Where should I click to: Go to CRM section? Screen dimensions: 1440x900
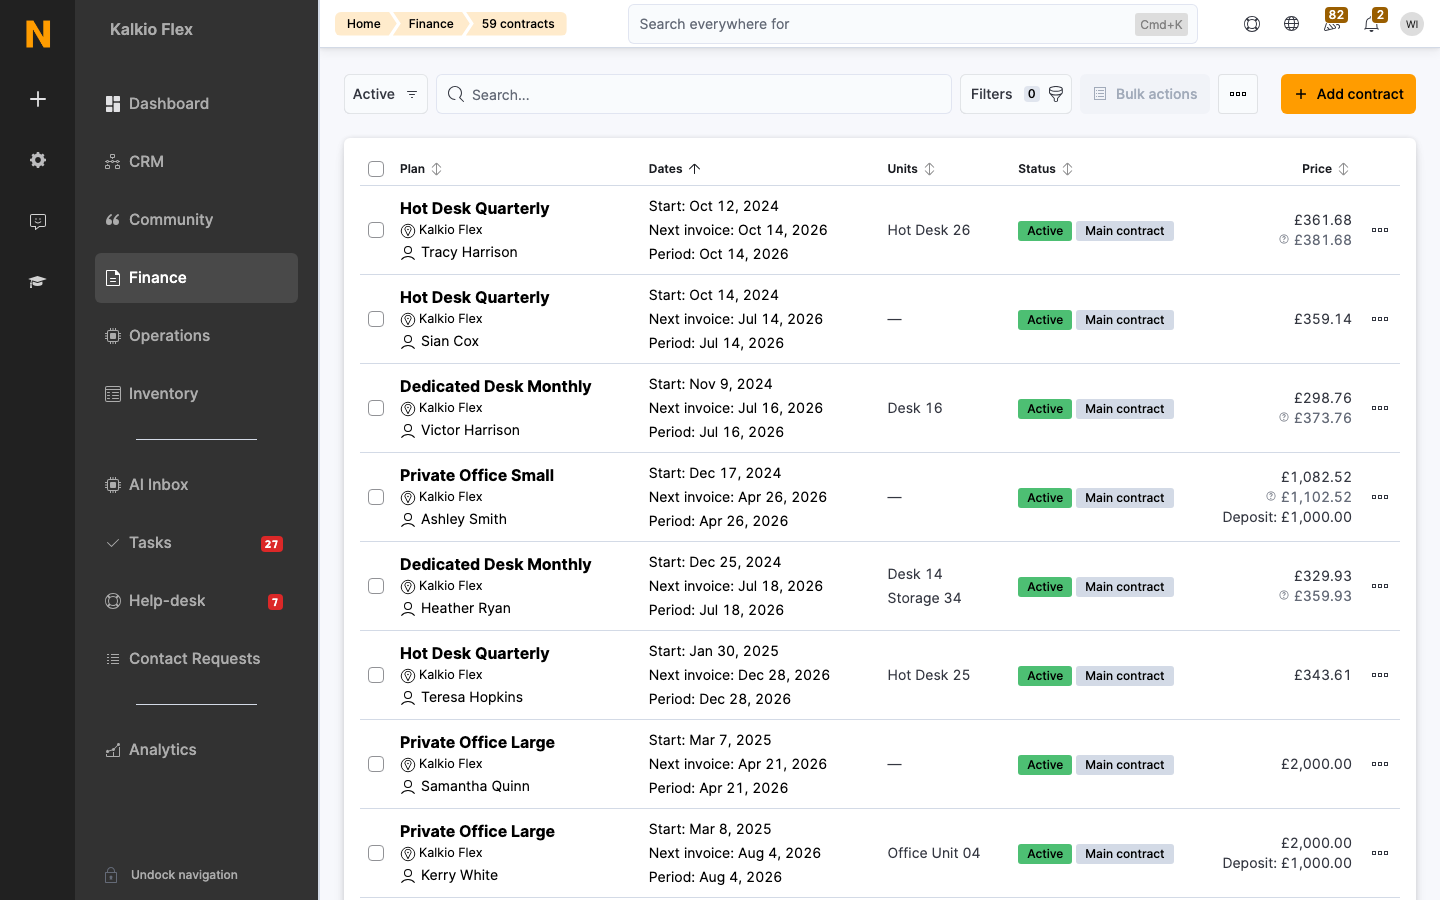click(196, 162)
